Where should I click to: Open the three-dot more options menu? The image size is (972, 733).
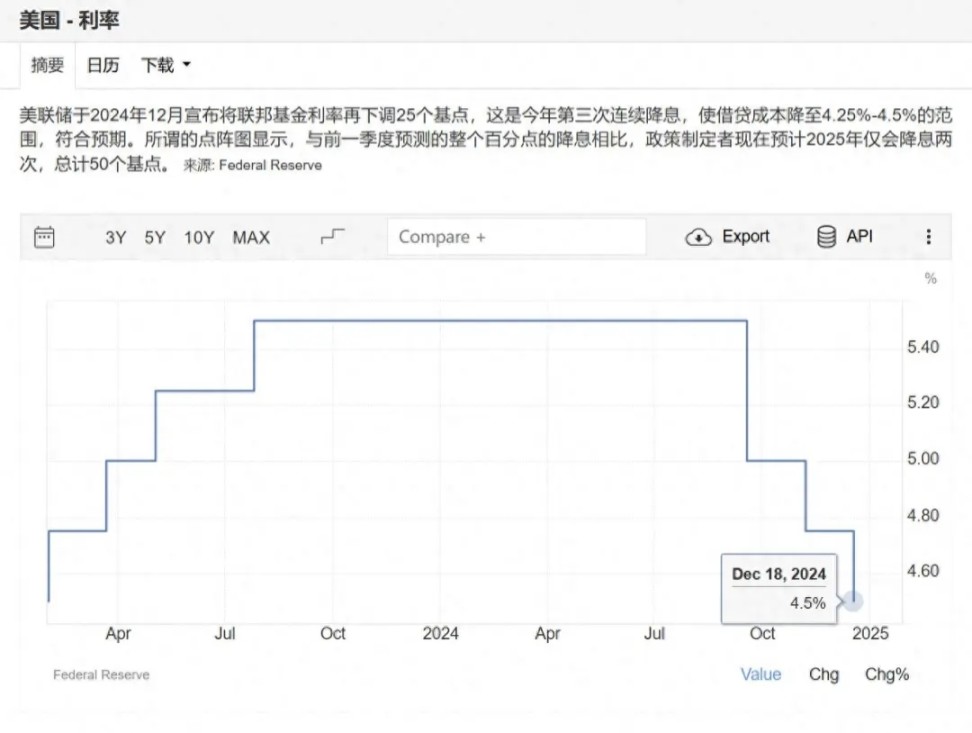pyautogui.click(x=928, y=237)
